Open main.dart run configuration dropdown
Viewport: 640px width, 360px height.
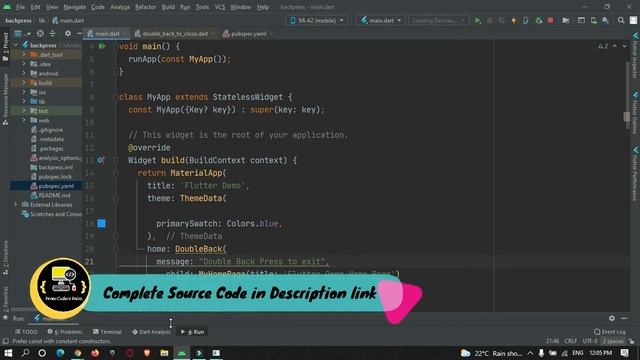coord(381,20)
